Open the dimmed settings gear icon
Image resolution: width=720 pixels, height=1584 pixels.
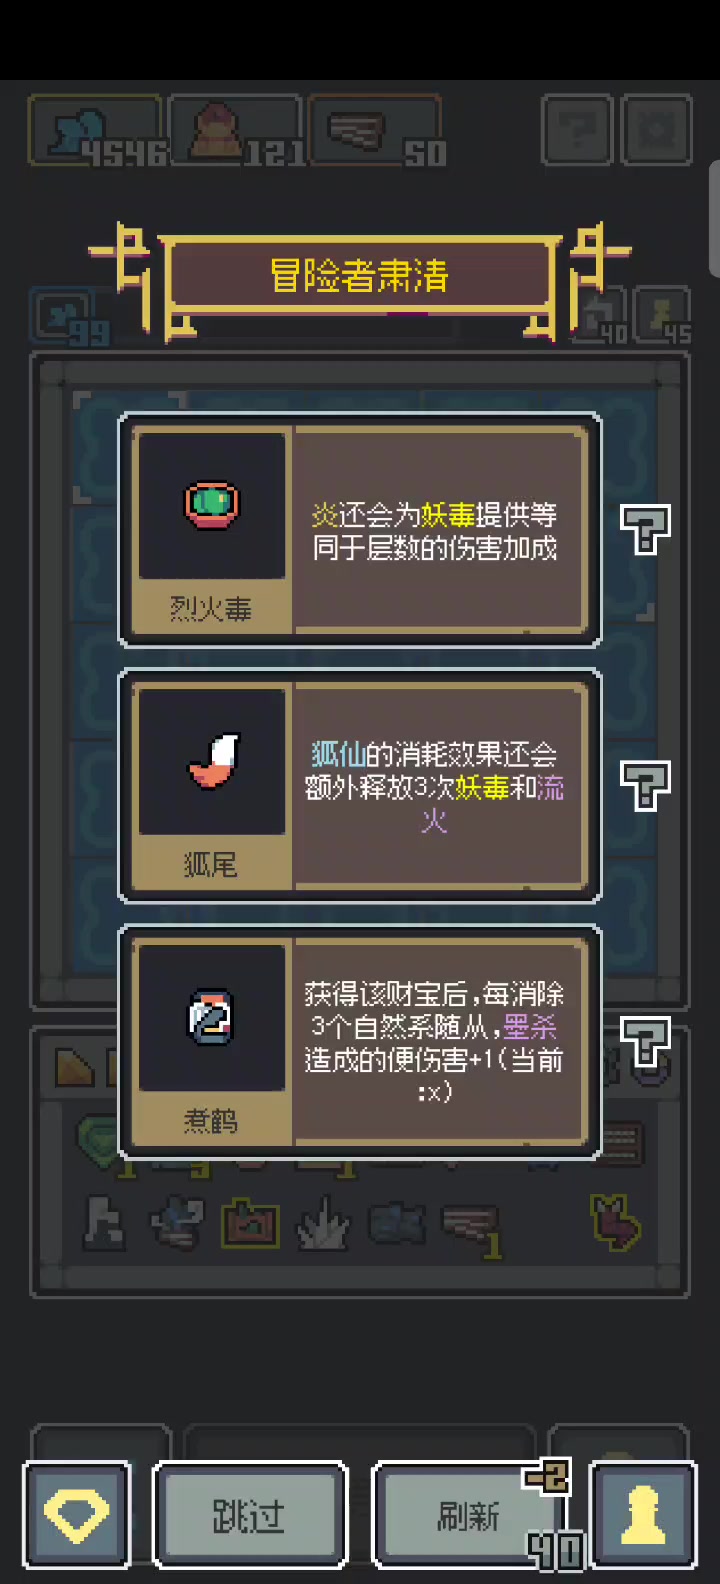tap(657, 130)
